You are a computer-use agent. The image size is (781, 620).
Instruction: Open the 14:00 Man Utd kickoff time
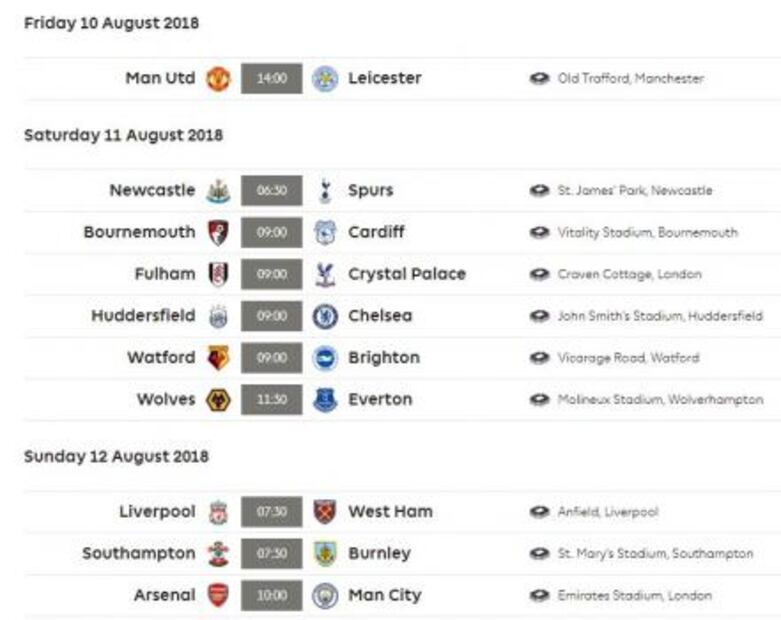tap(272, 78)
